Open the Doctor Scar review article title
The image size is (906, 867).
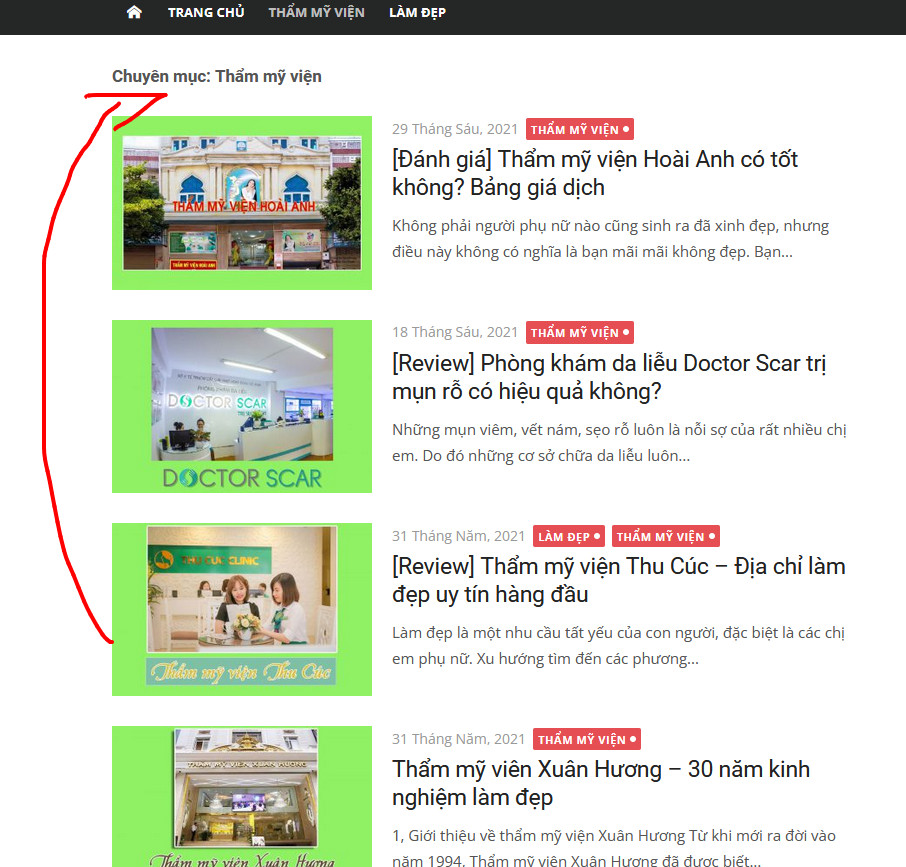pos(609,377)
